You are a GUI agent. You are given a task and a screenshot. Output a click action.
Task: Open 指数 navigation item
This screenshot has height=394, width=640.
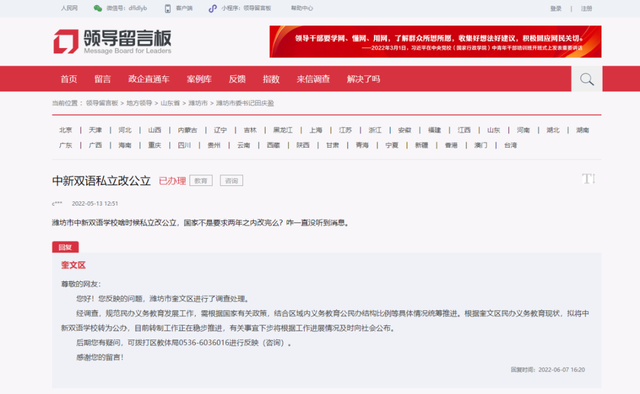271,79
